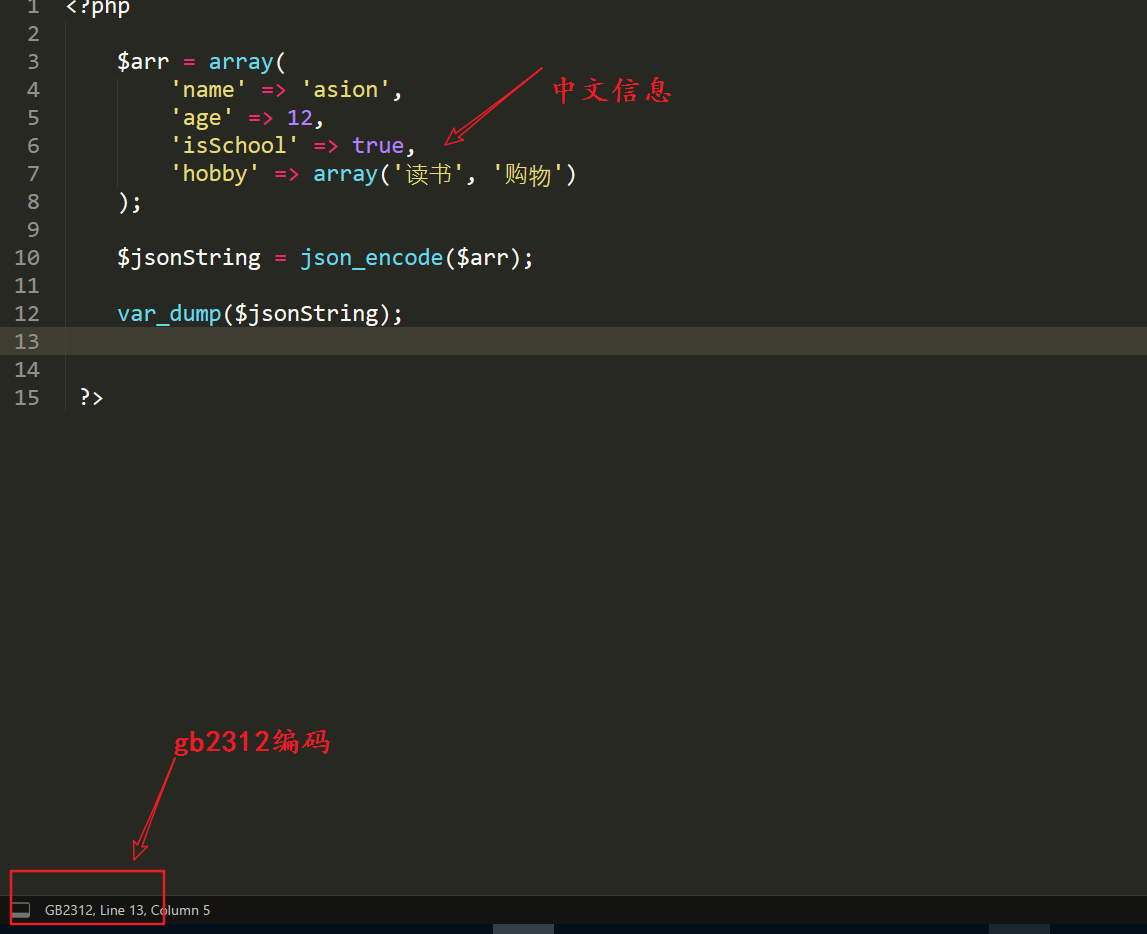1147x934 pixels.
Task: Click the true boolean value
Action: click(377, 145)
